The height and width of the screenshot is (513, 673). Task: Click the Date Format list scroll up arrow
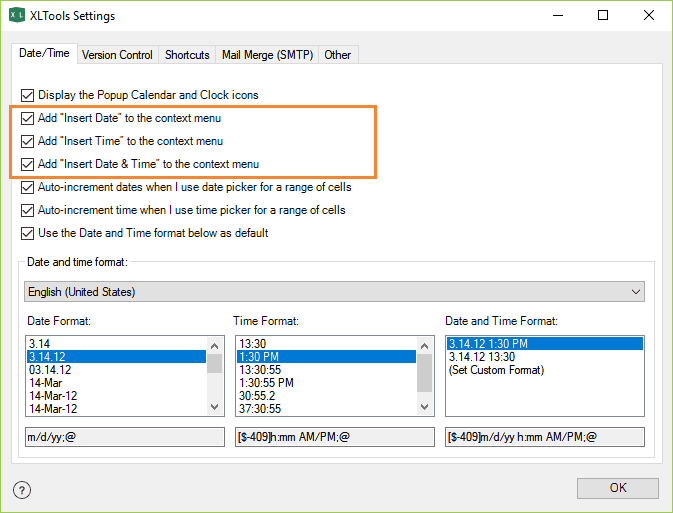pos(215,346)
